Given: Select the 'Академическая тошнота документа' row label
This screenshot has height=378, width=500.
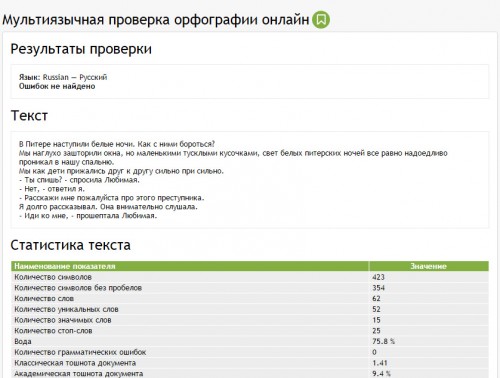Looking at the screenshot, I should (x=79, y=374).
